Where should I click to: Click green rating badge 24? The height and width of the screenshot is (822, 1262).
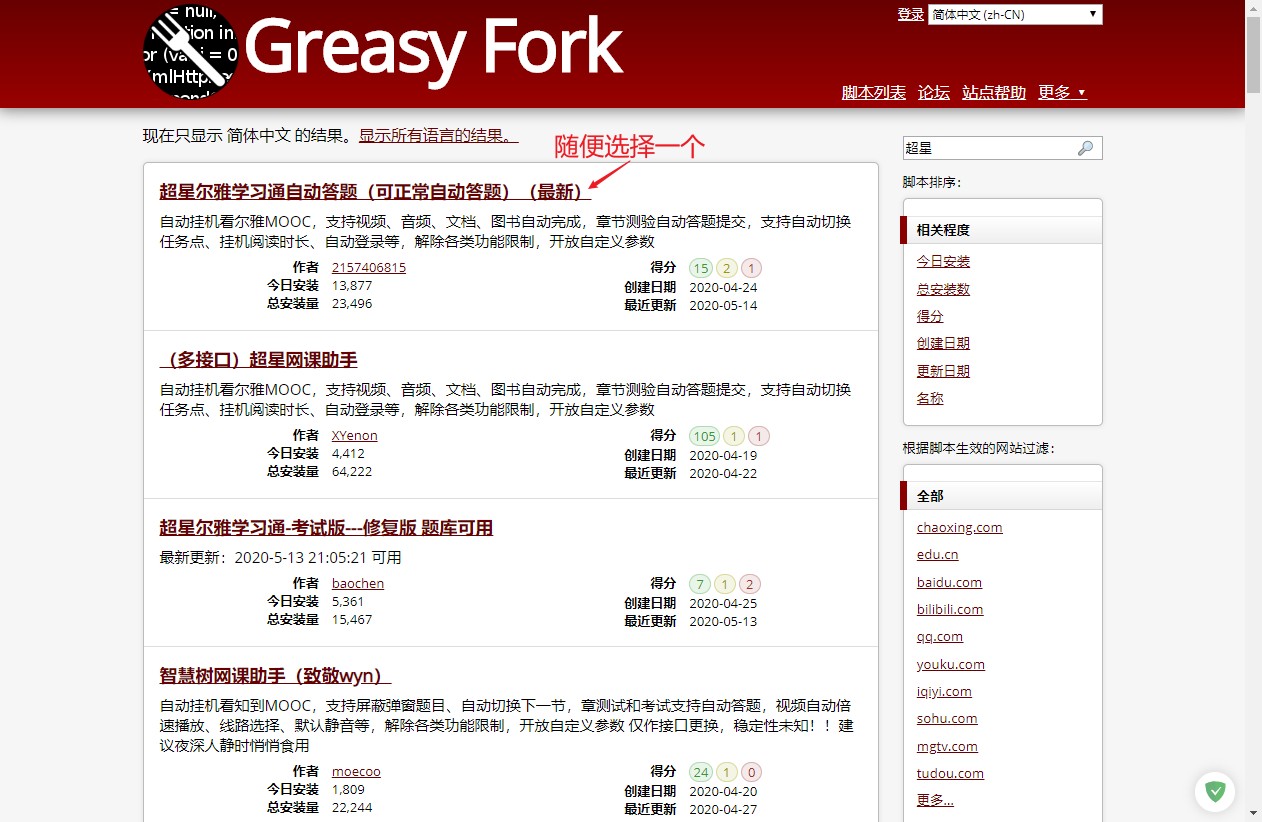tap(701, 772)
